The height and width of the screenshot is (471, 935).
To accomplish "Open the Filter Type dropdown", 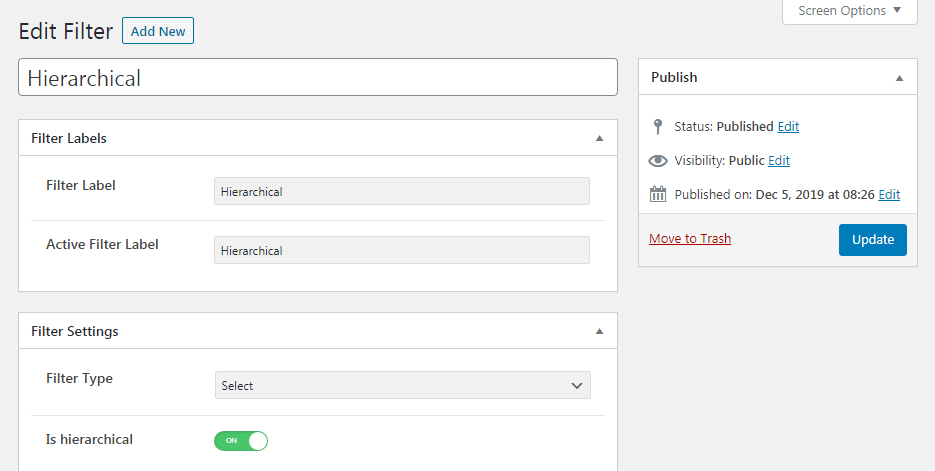I will pos(403,385).
